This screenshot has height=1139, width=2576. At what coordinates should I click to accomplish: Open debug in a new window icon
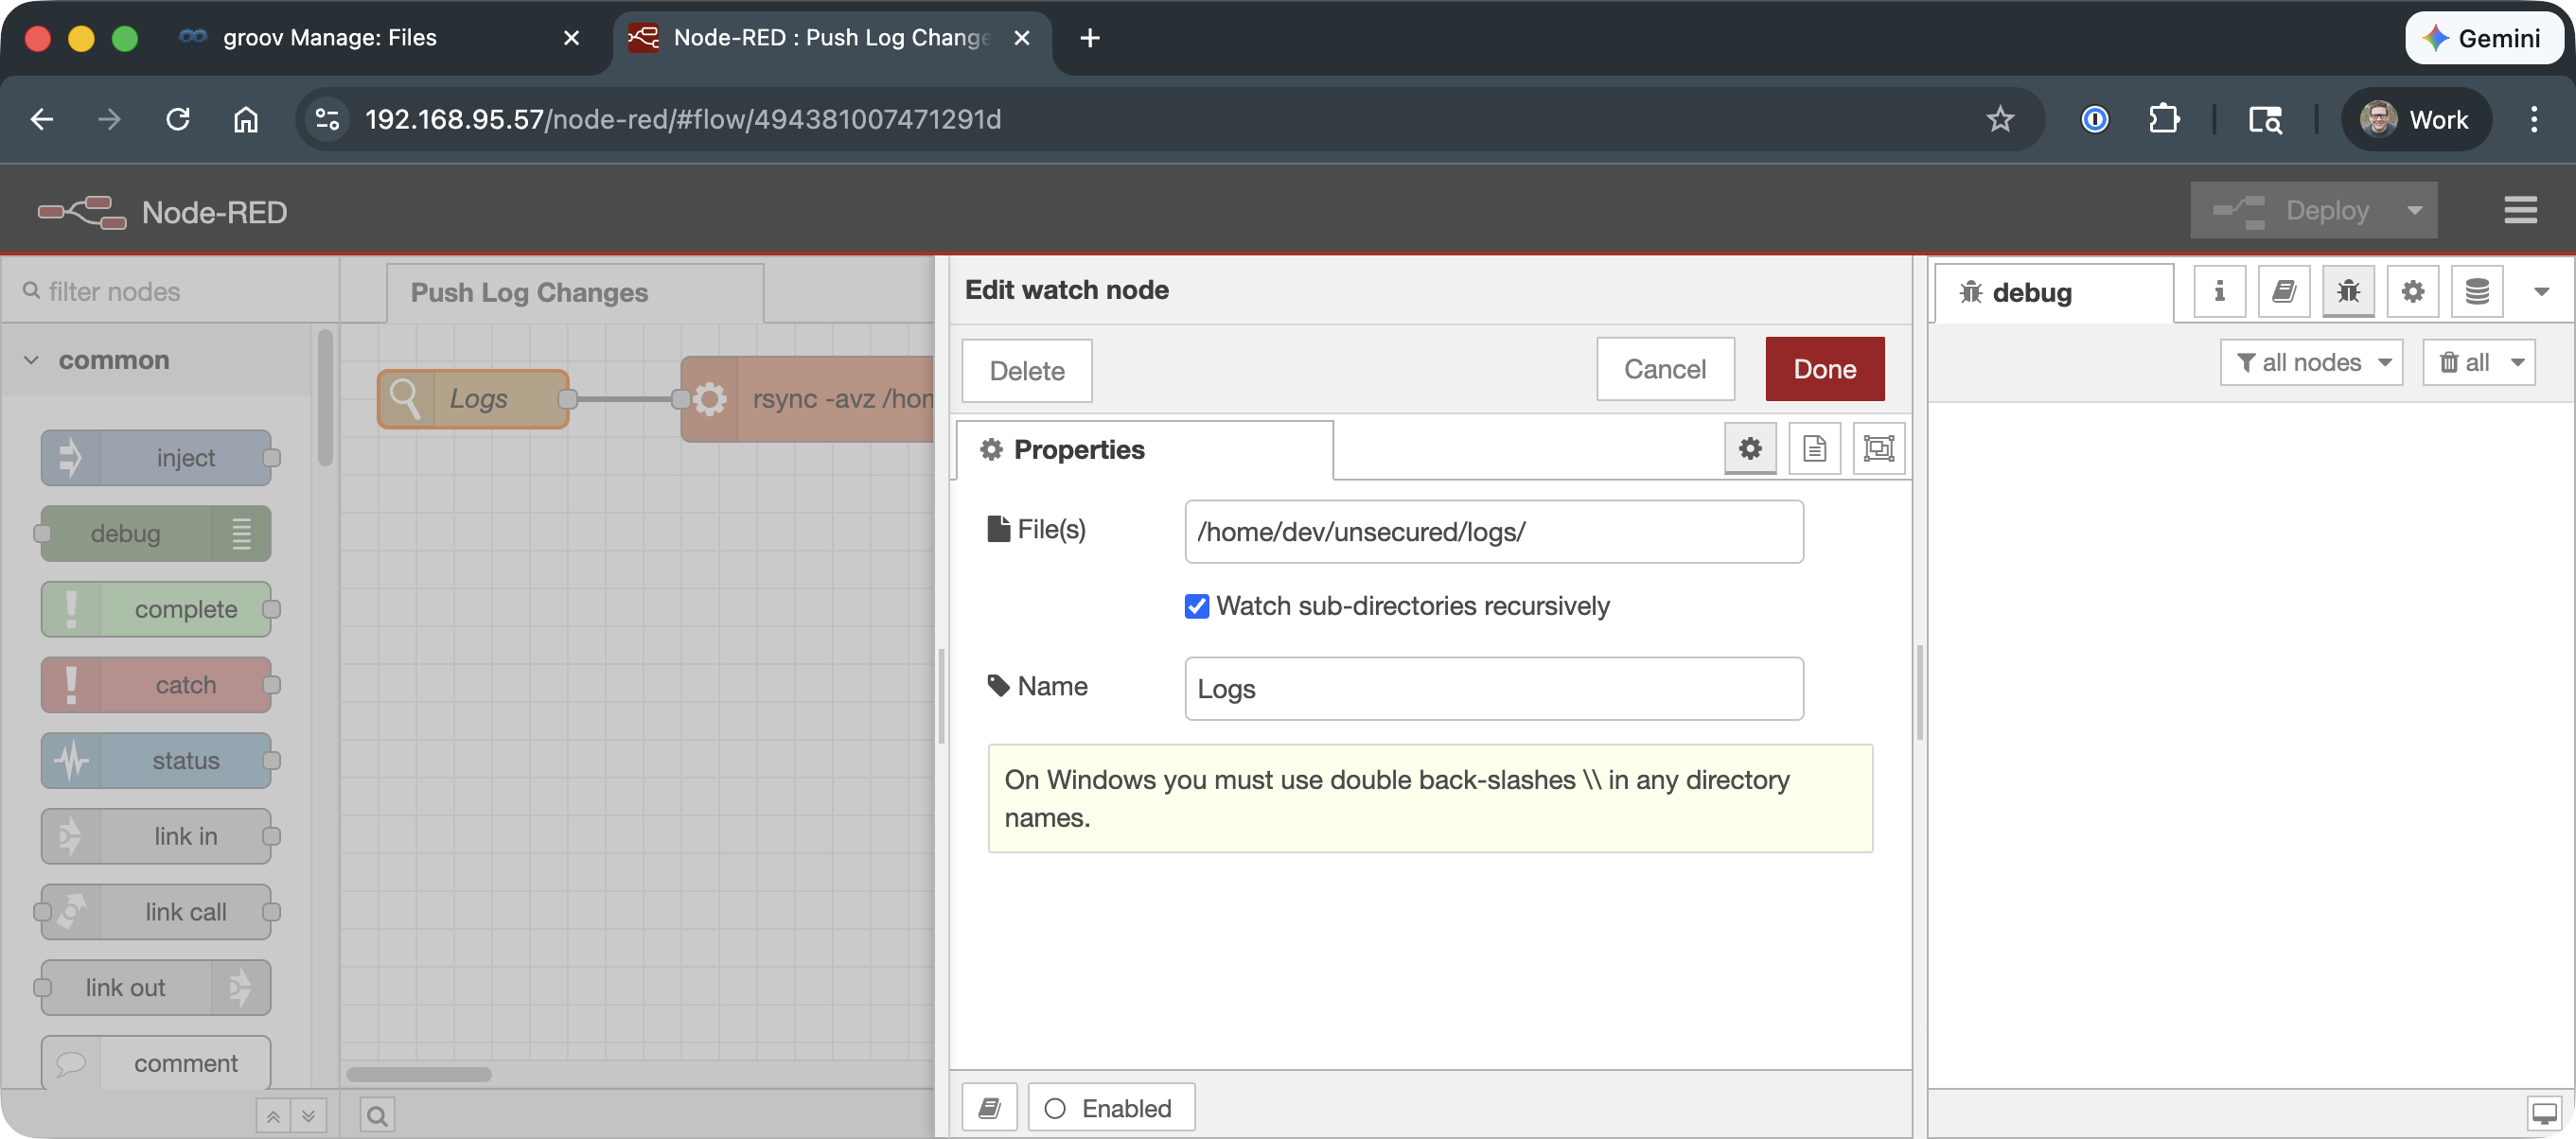click(x=2544, y=1112)
